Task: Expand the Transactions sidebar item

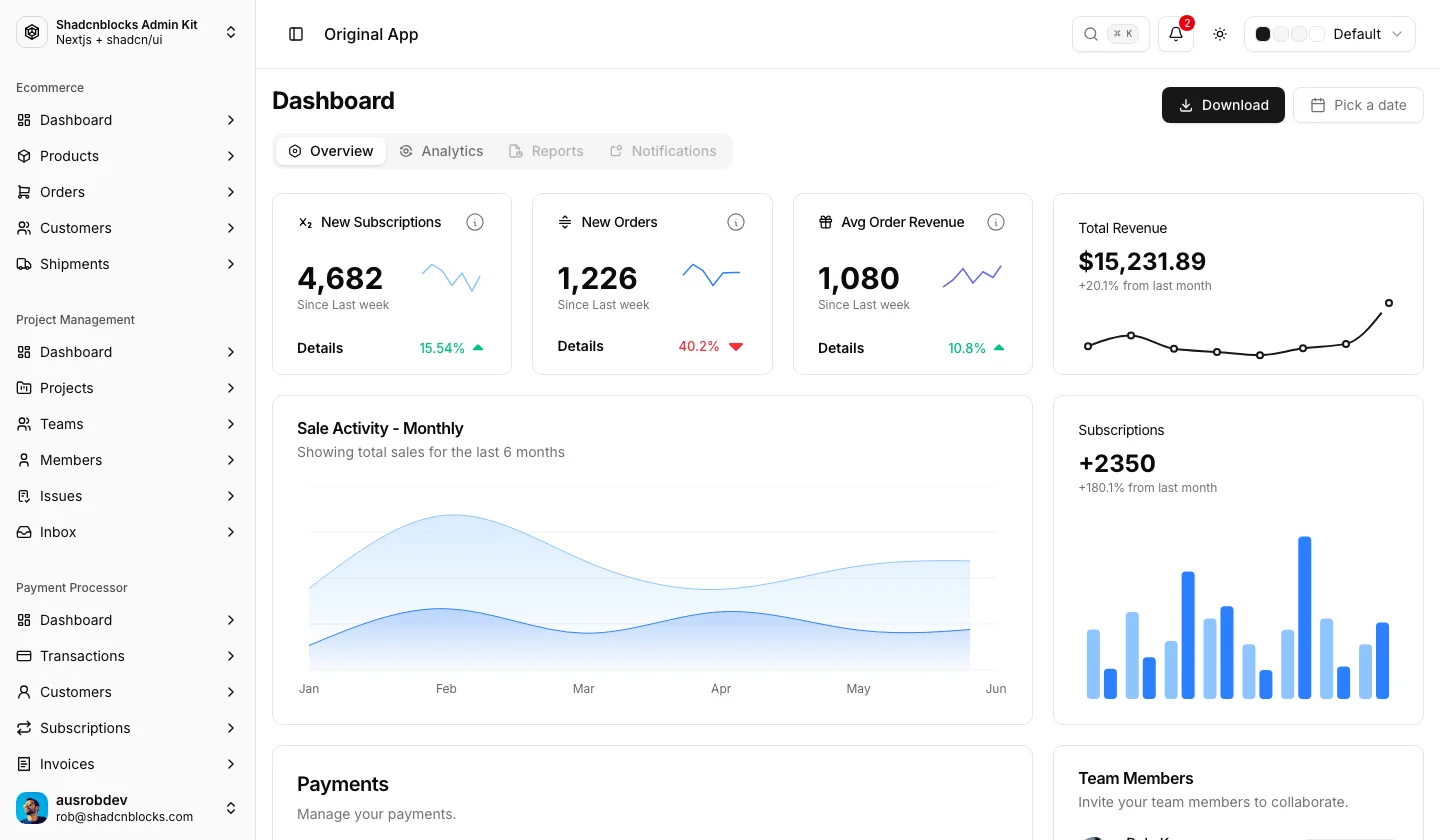Action: pyautogui.click(x=128, y=656)
